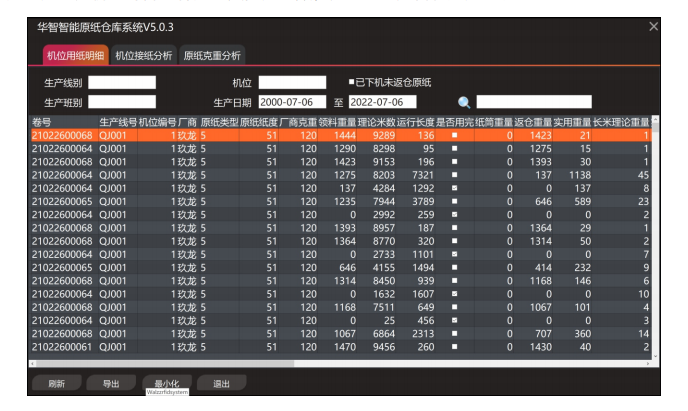
Task: Click the 导出 button
Action: (110, 383)
